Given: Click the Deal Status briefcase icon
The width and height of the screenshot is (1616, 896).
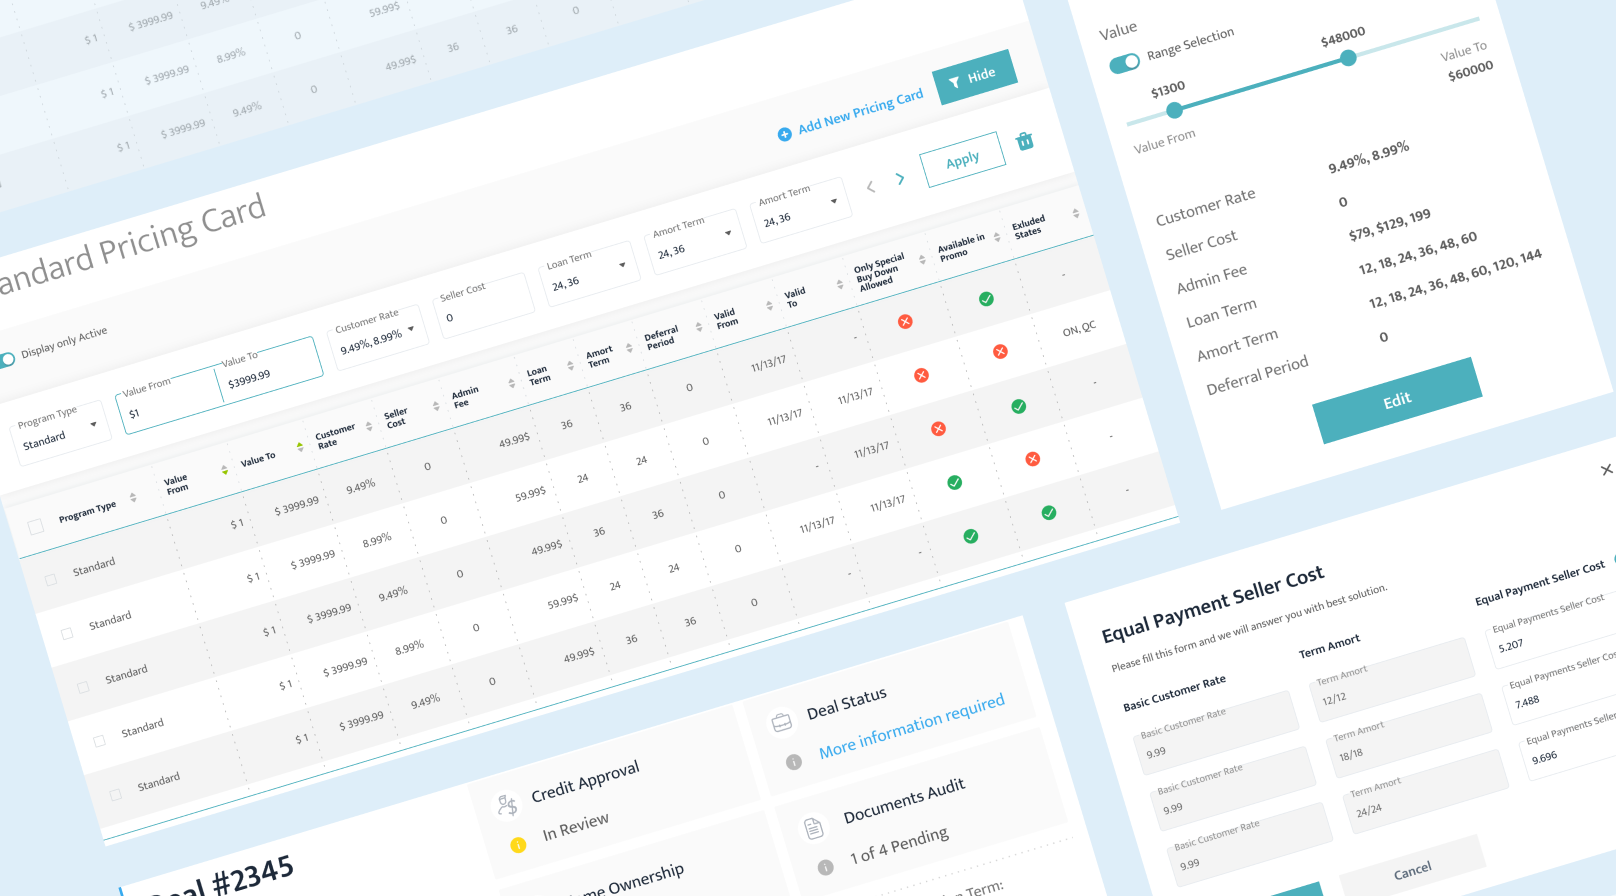Looking at the screenshot, I should 782,722.
